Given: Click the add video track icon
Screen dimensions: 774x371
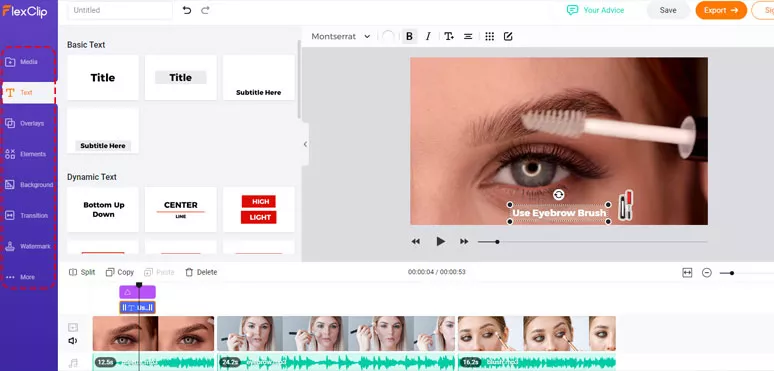Looking at the screenshot, I should click(73, 327).
